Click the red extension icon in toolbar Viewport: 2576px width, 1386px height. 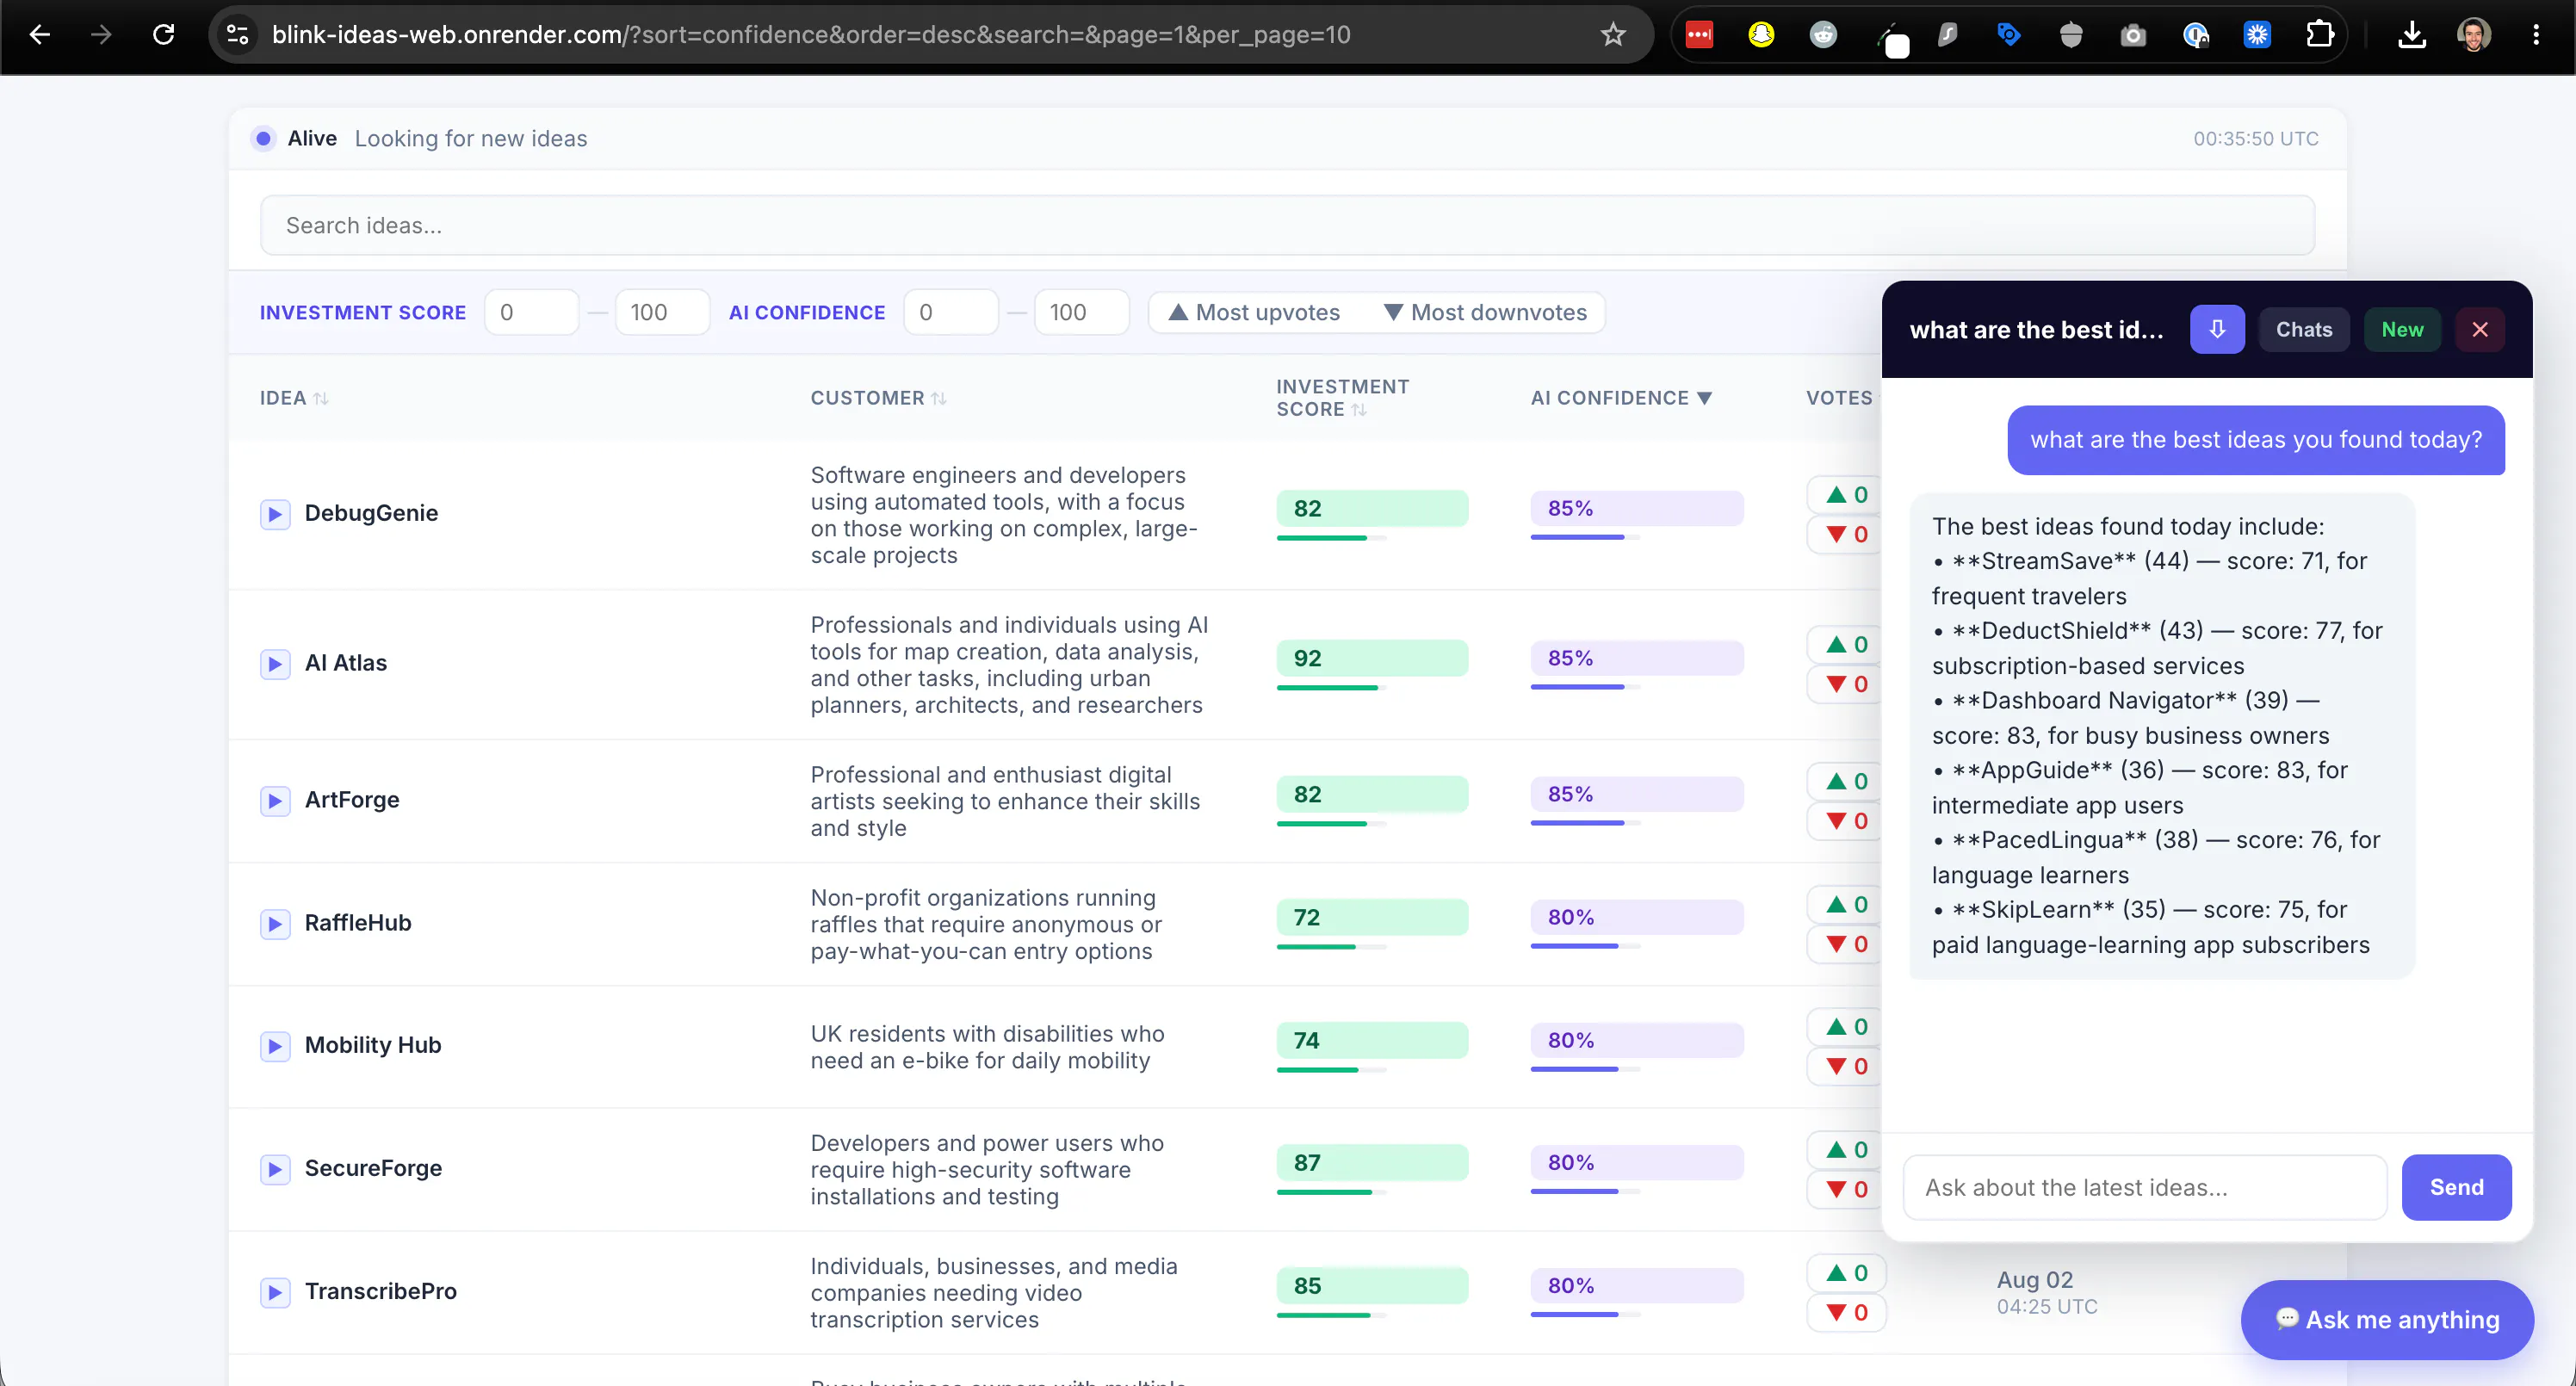tap(1699, 35)
